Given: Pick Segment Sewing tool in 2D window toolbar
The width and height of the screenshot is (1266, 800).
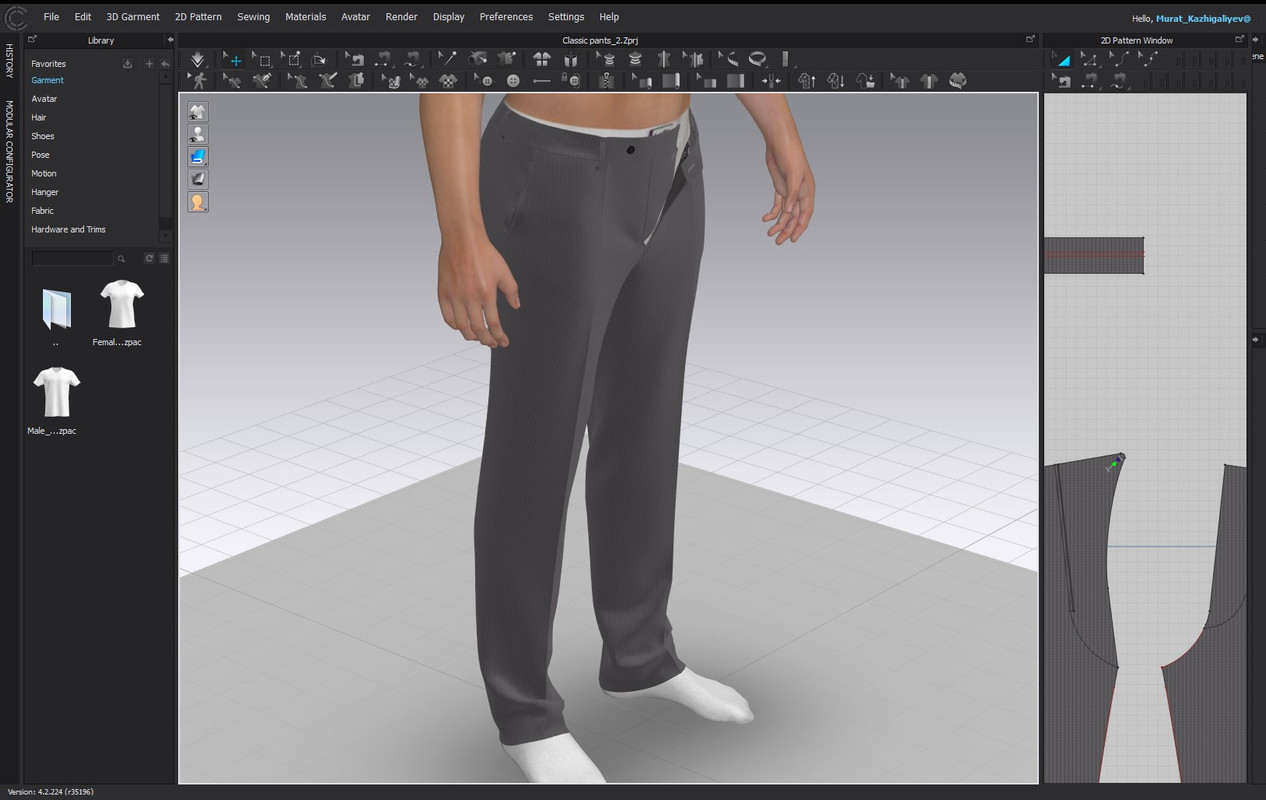Looking at the screenshot, I should coord(1090,80).
